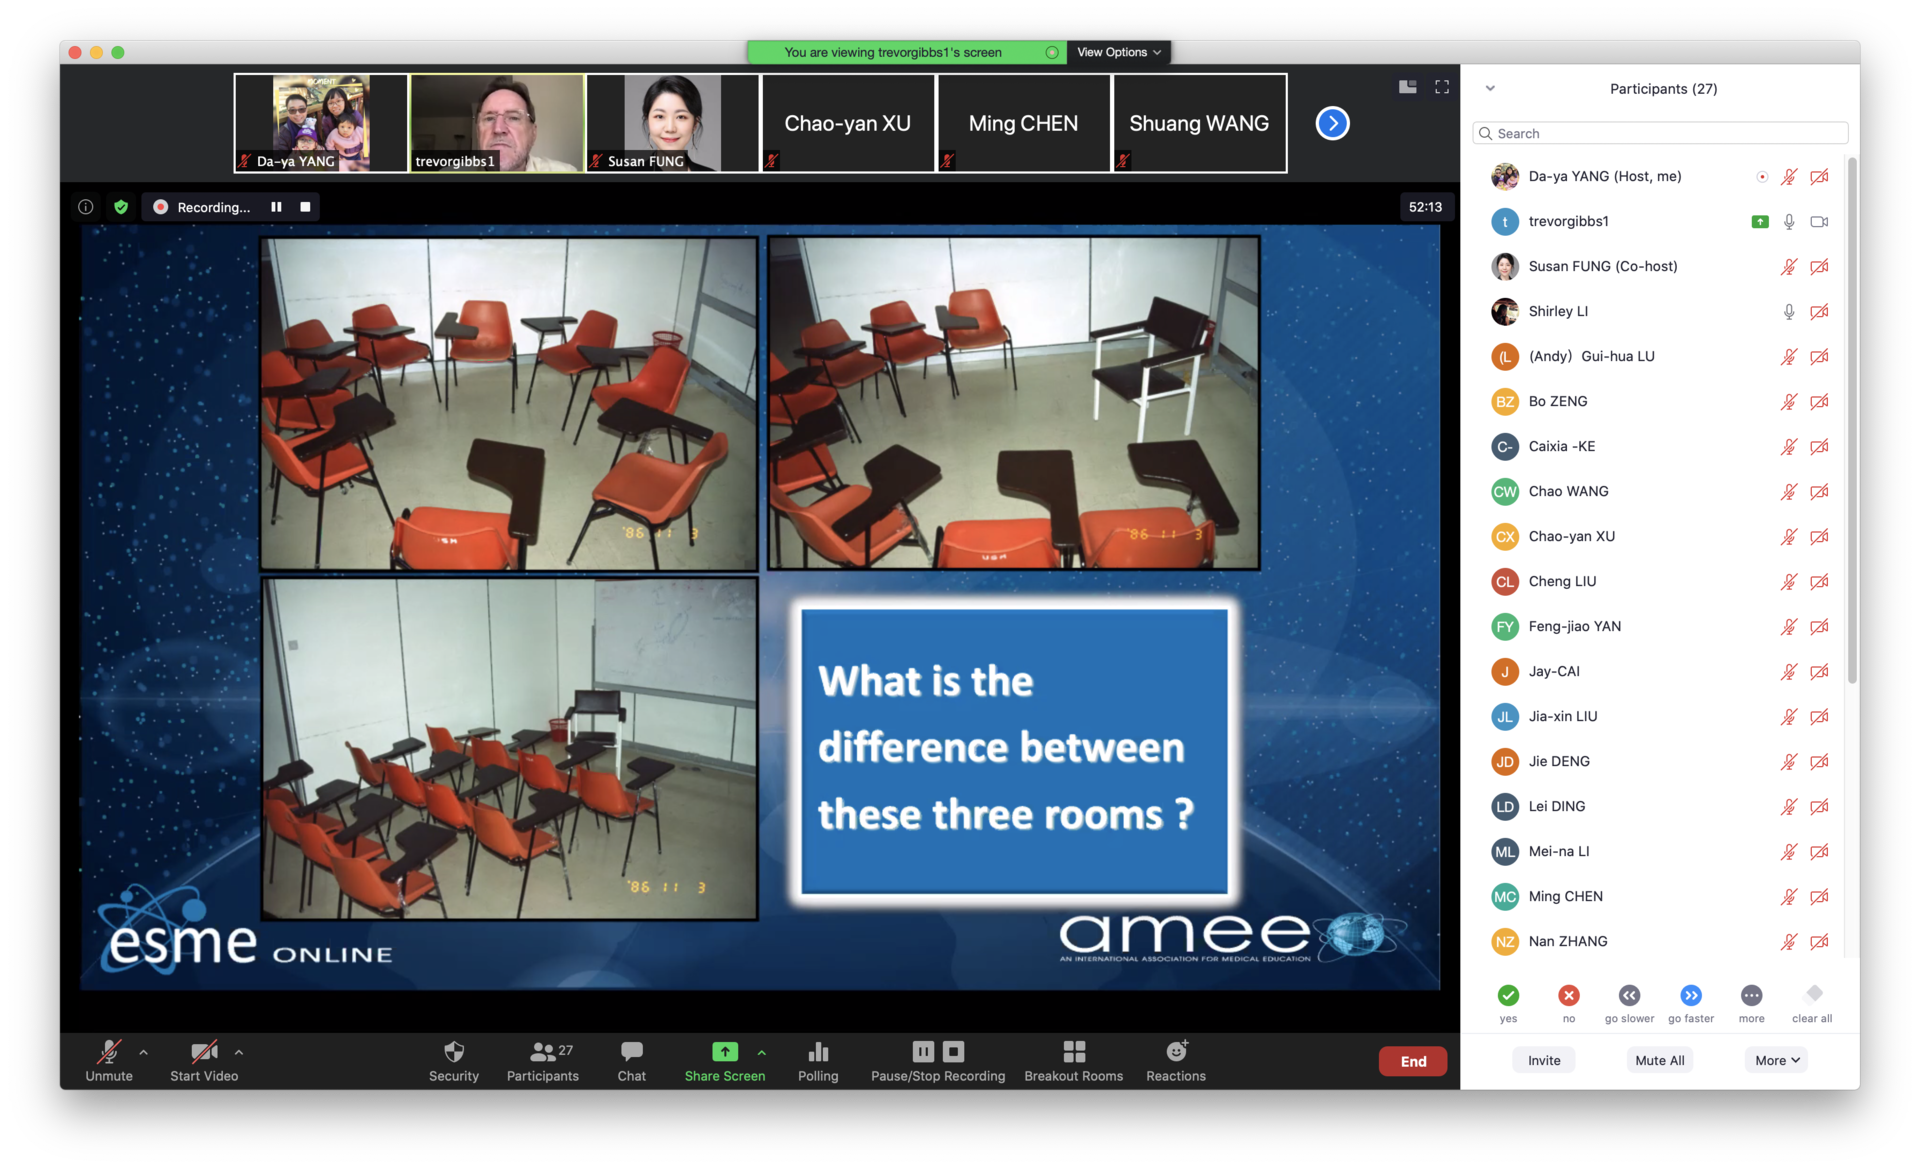Open the more reactions ellipsis icon
The height and width of the screenshot is (1169, 1920).
[x=1751, y=995]
